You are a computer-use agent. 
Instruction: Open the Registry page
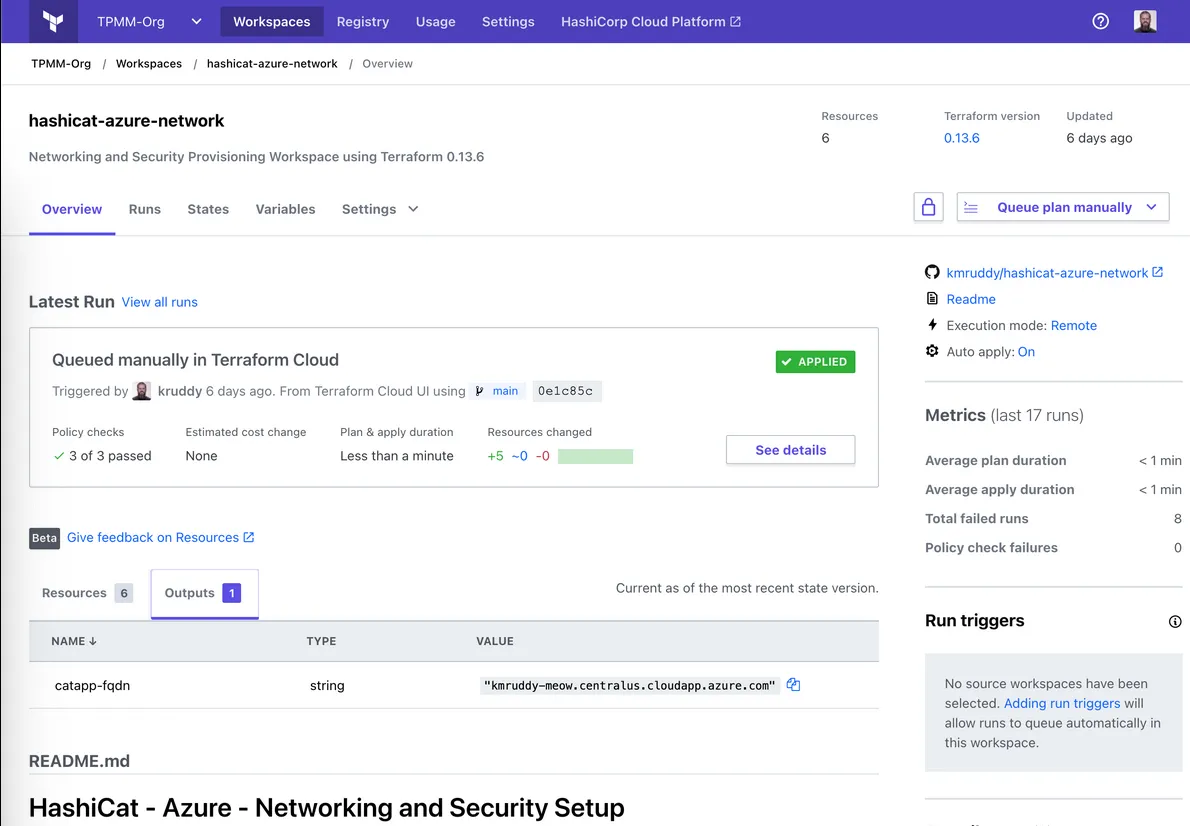pos(362,21)
